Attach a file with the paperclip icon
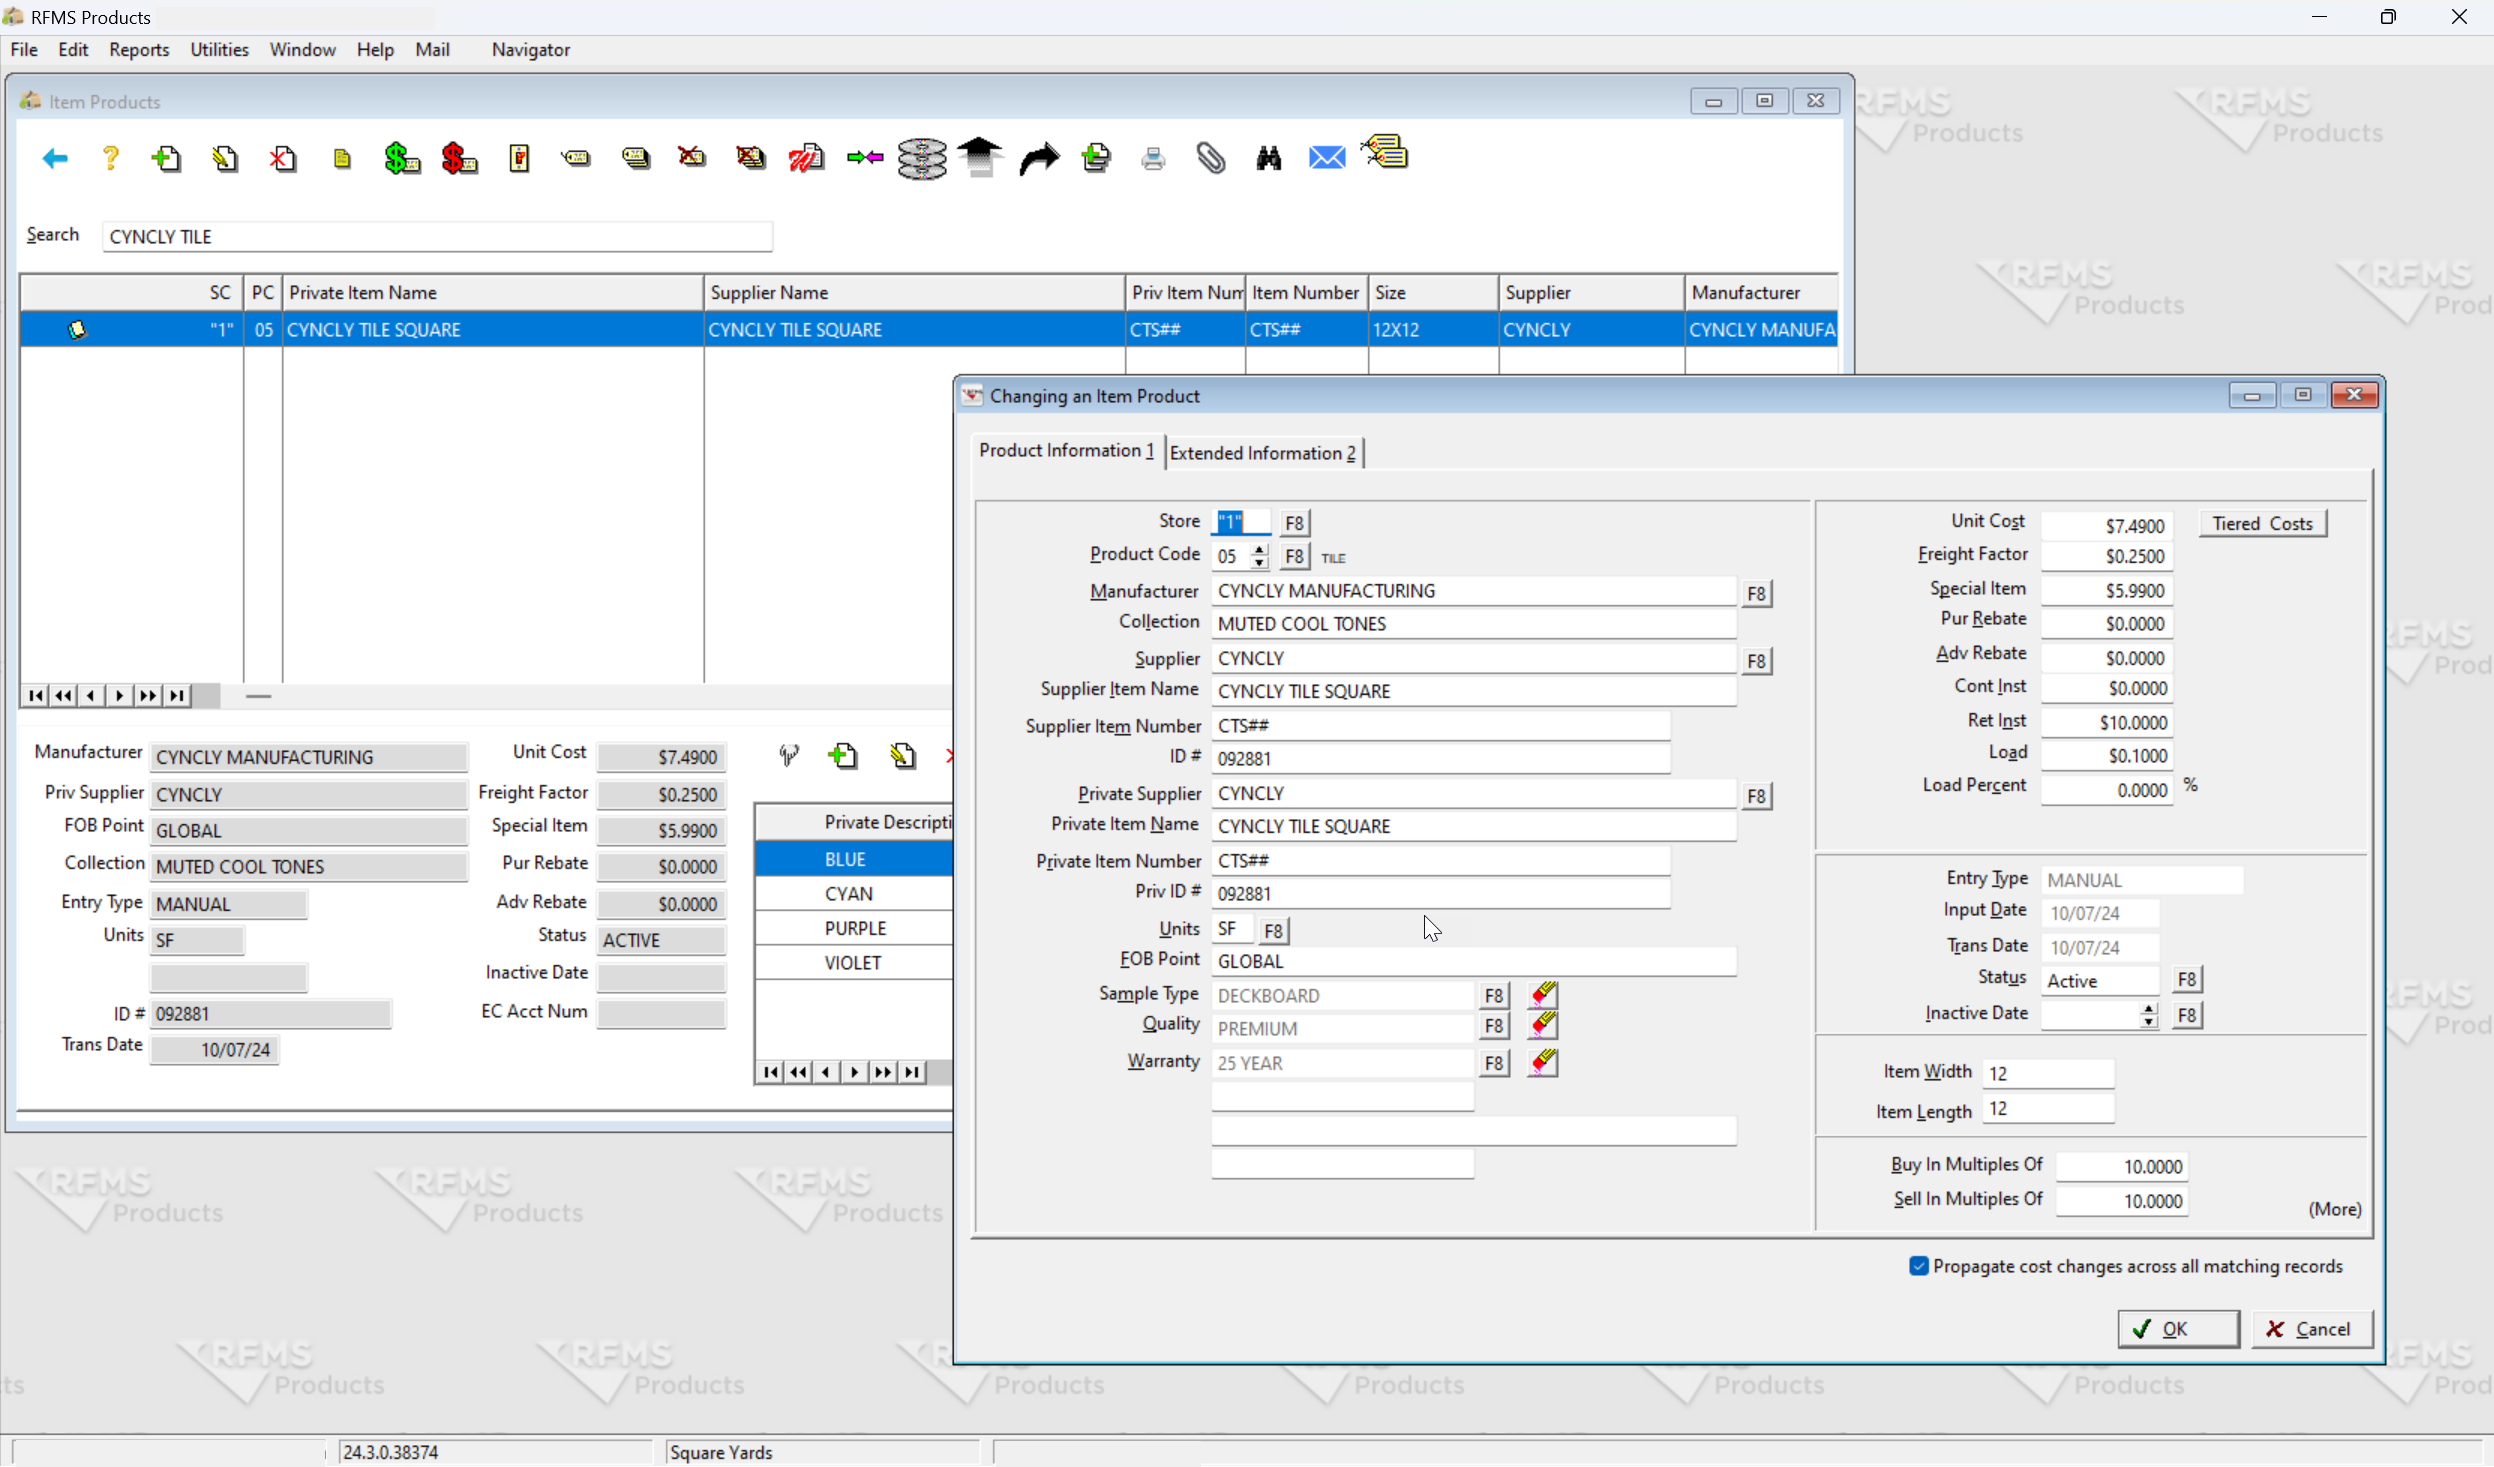The height and width of the screenshot is (1467, 2494). [1210, 158]
